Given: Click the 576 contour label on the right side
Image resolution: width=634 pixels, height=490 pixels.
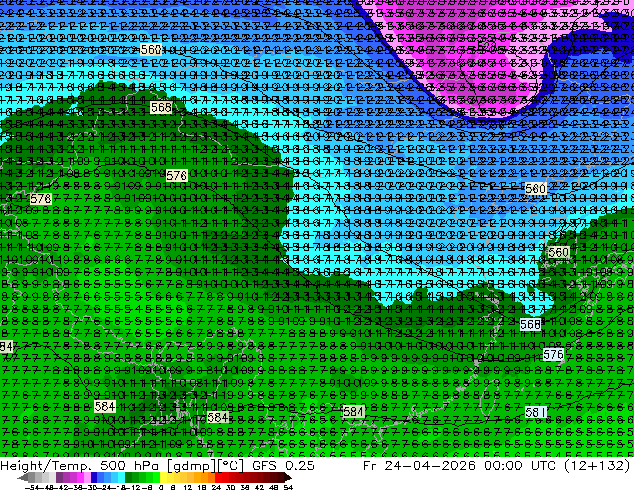Looking at the screenshot, I should 553,355.
